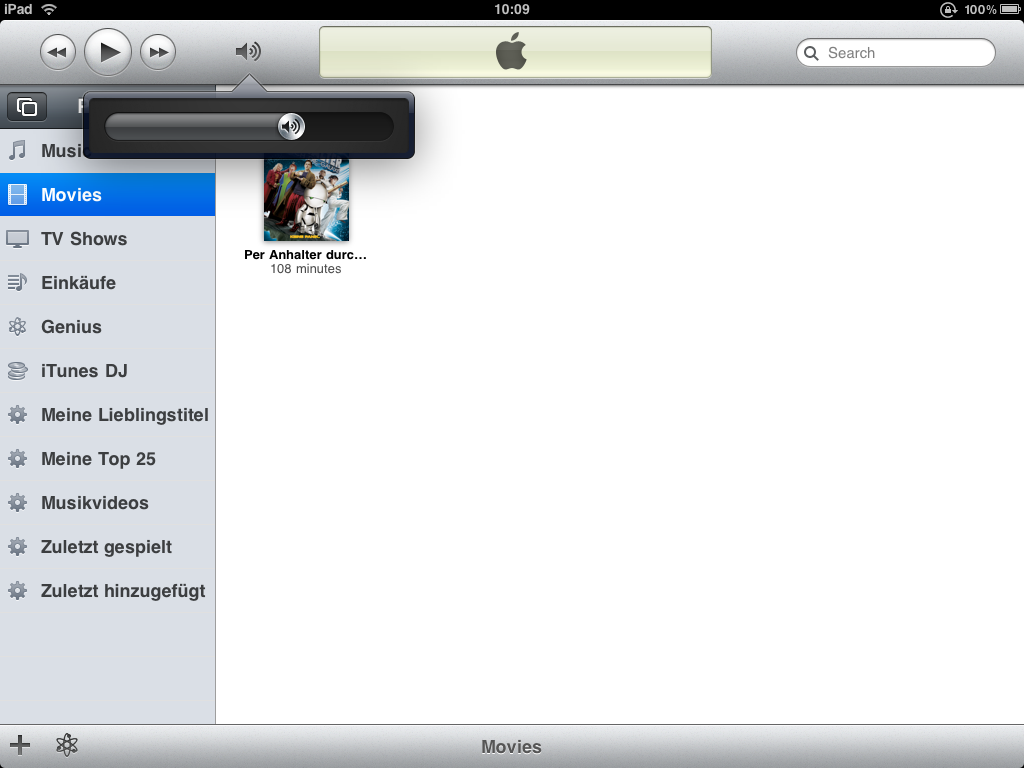Open the TV Shows playlist
This screenshot has width=1024, height=768.
click(x=107, y=239)
